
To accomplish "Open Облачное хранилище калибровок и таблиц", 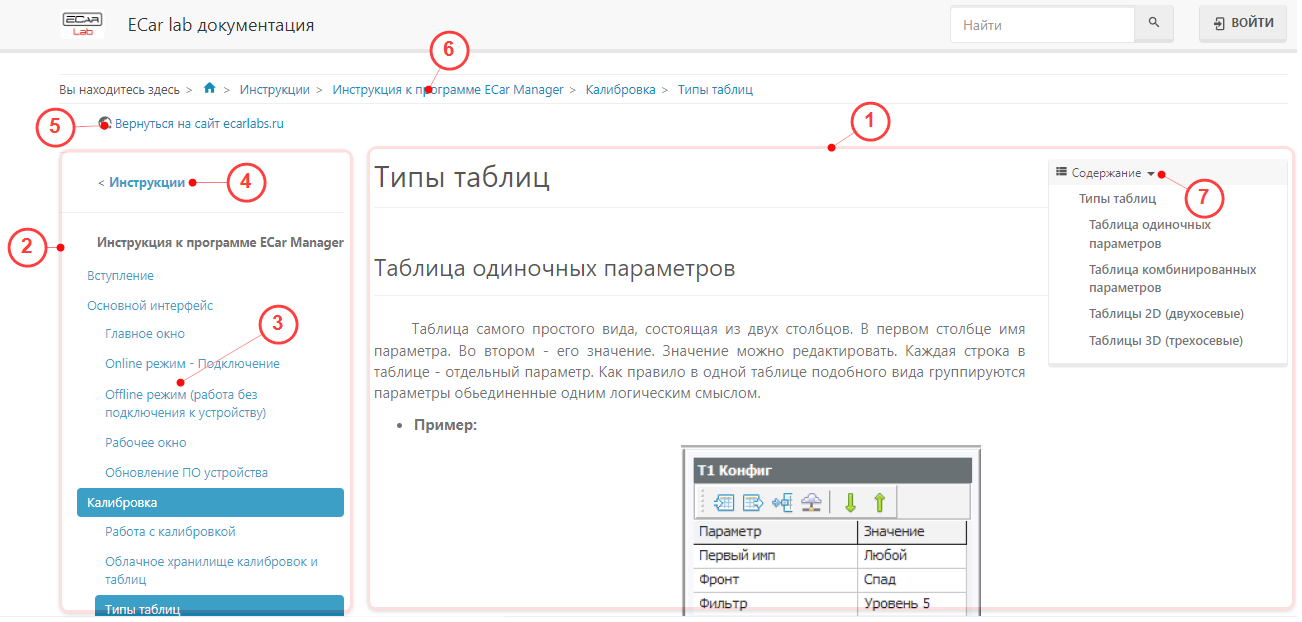I will (211, 570).
